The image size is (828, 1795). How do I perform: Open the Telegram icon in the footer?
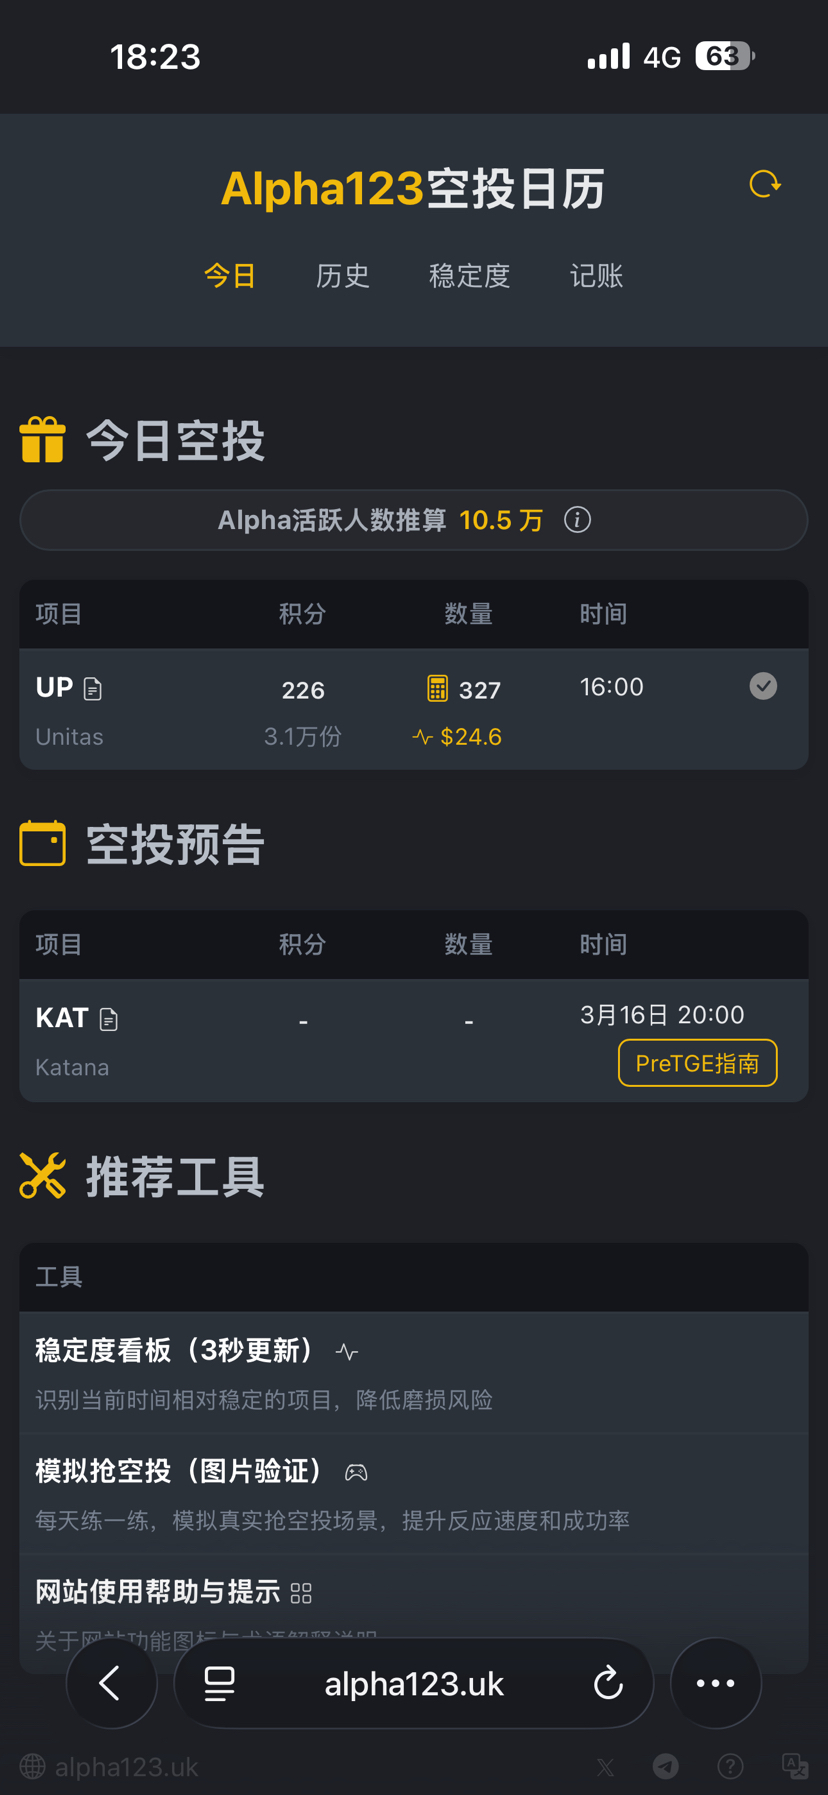click(666, 1767)
